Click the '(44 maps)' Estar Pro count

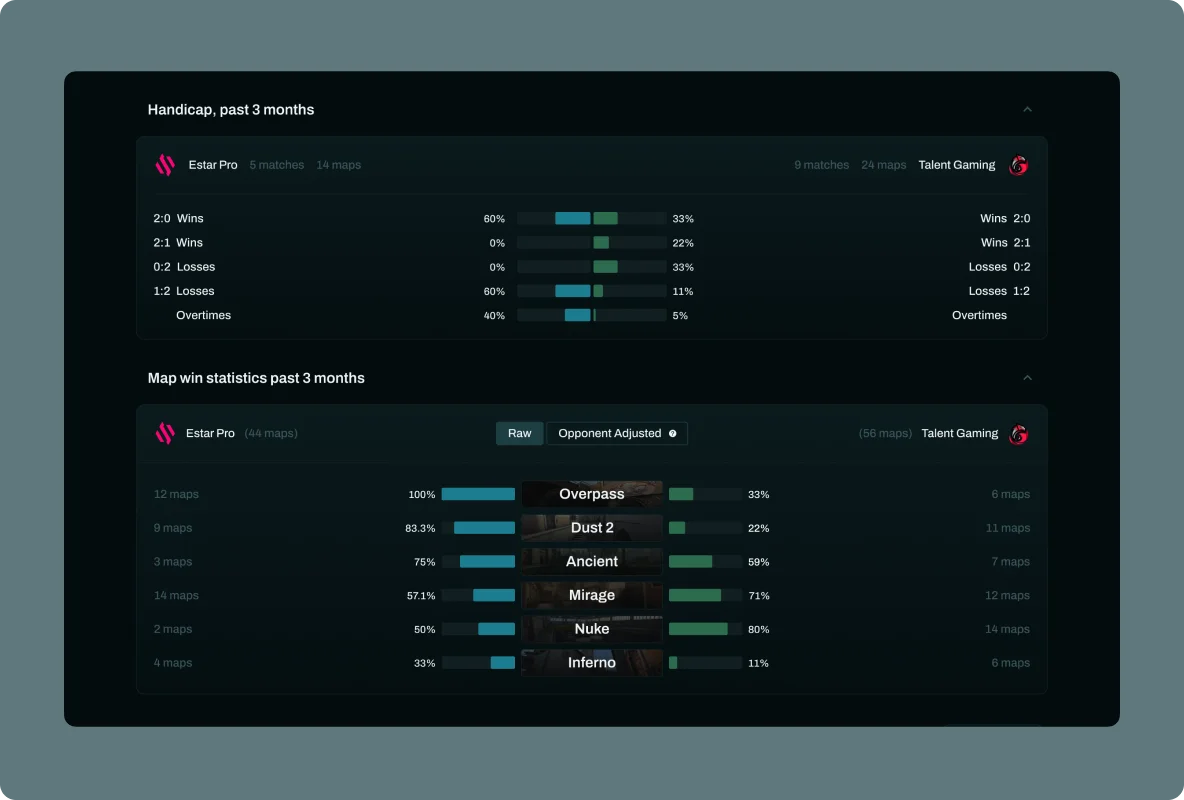click(x=271, y=433)
